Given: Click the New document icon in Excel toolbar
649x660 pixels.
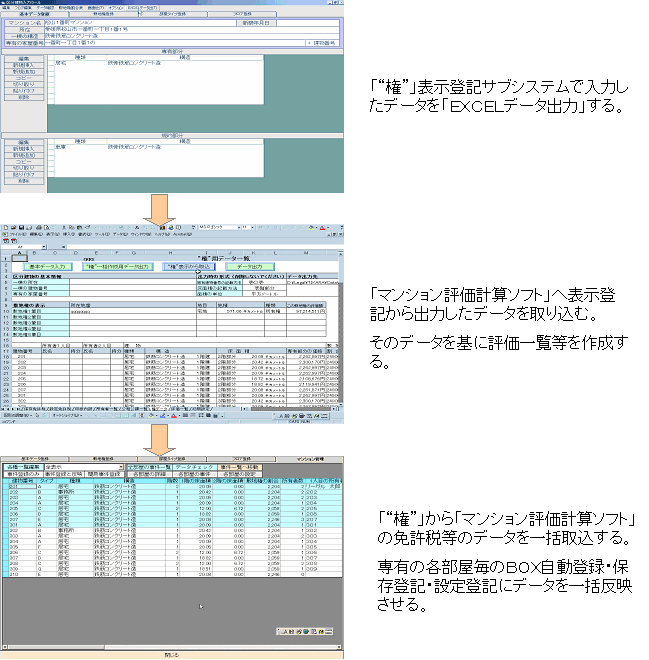Looking at the screenshot, I should [6, 228].
